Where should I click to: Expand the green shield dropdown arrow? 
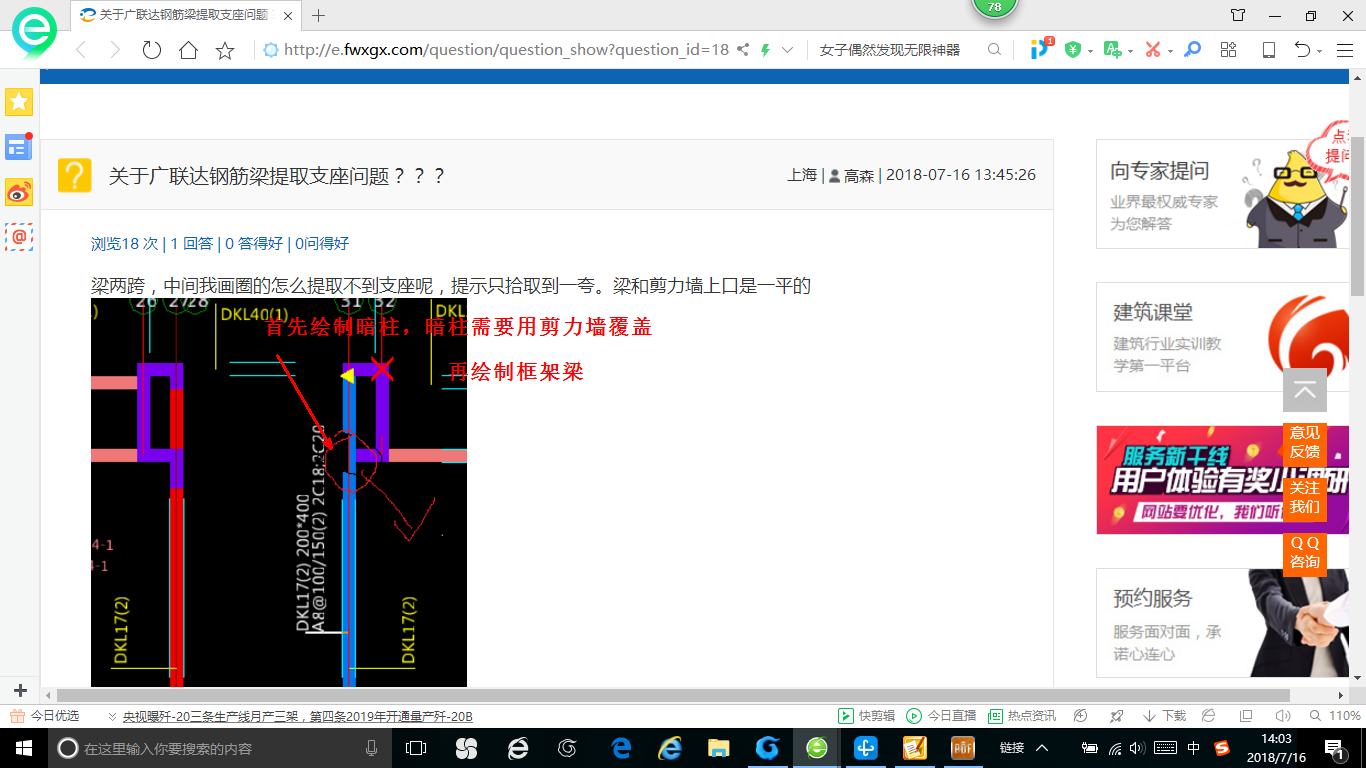pos(1090,51)
